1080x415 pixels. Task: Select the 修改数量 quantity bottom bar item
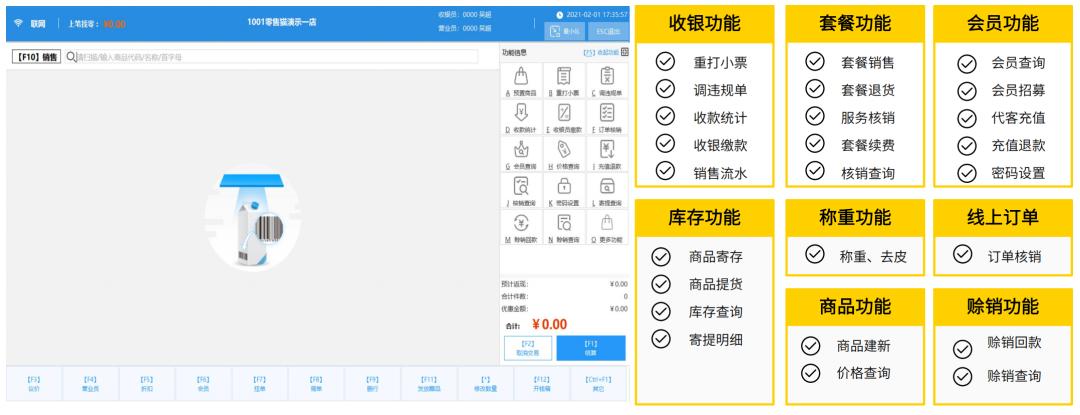pos(486,384)
